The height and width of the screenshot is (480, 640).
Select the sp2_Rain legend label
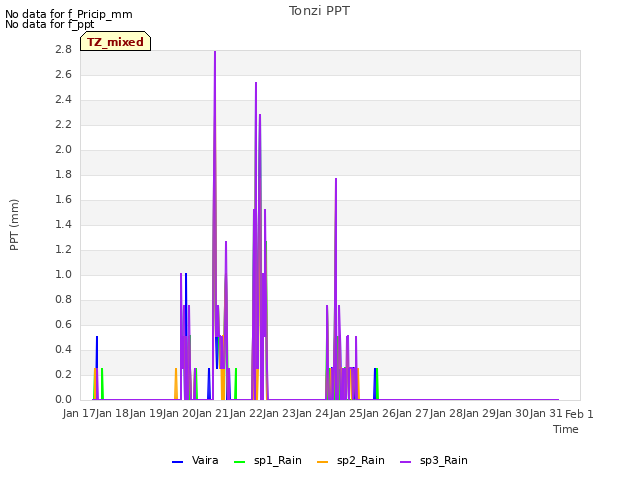click(360, 460)
